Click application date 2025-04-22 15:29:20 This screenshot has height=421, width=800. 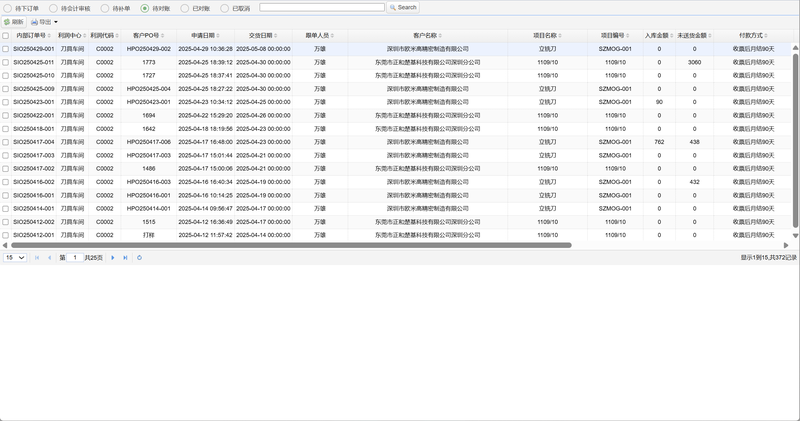(205, 115)
